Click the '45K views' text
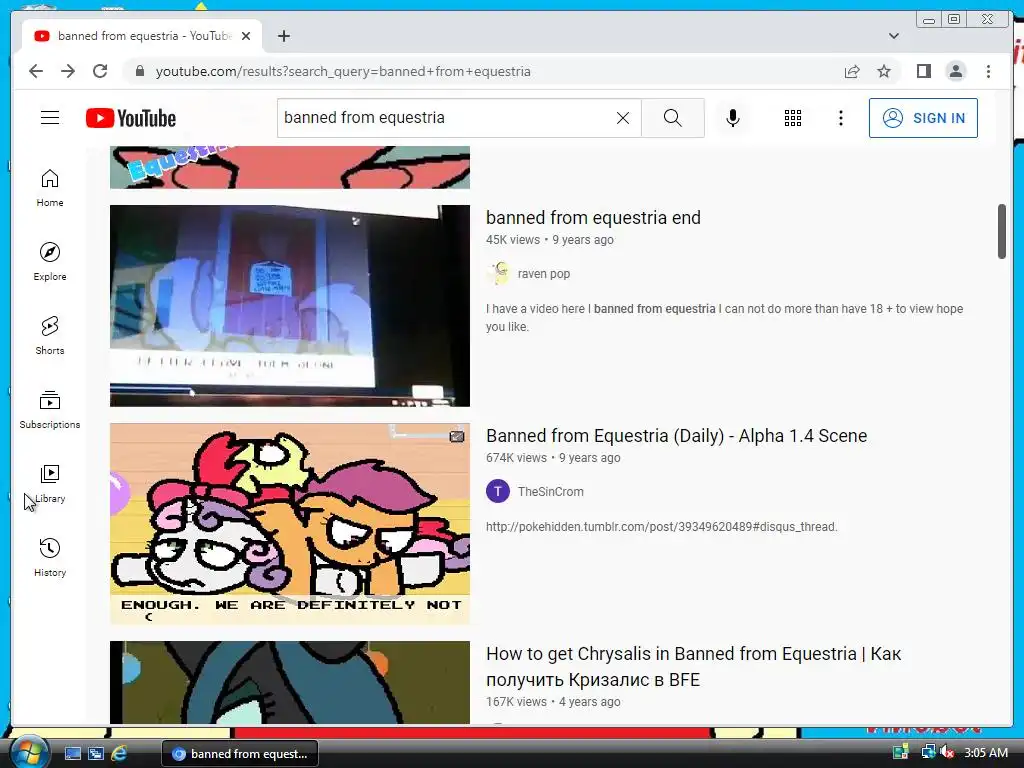Image resolution: width=1024 pixels, height=768 pixels. 513,240
